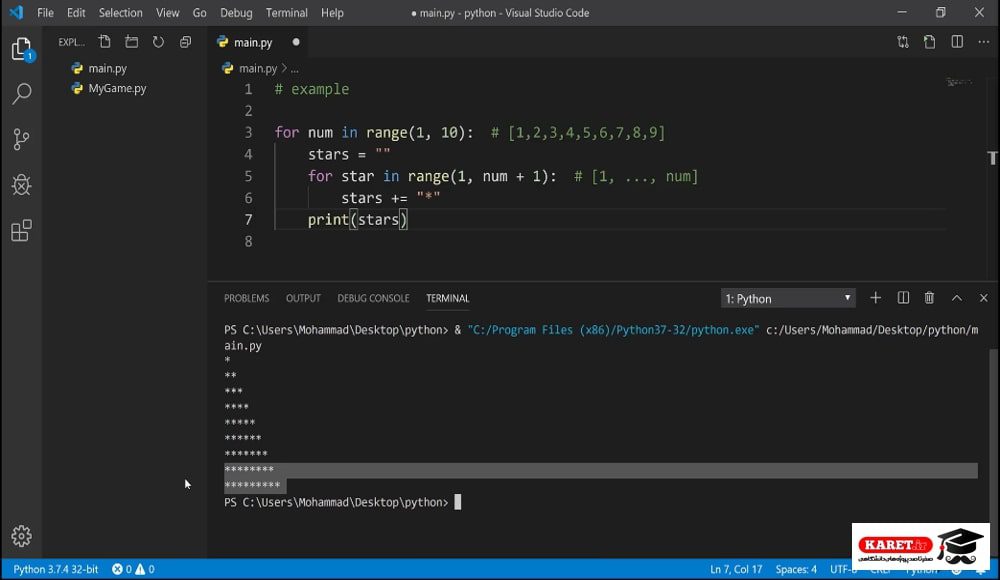Viewport: 1000px width, 580px height.
Task: Switch to the DEBUG CONSOLE panel tab
Action: (373, 298)
